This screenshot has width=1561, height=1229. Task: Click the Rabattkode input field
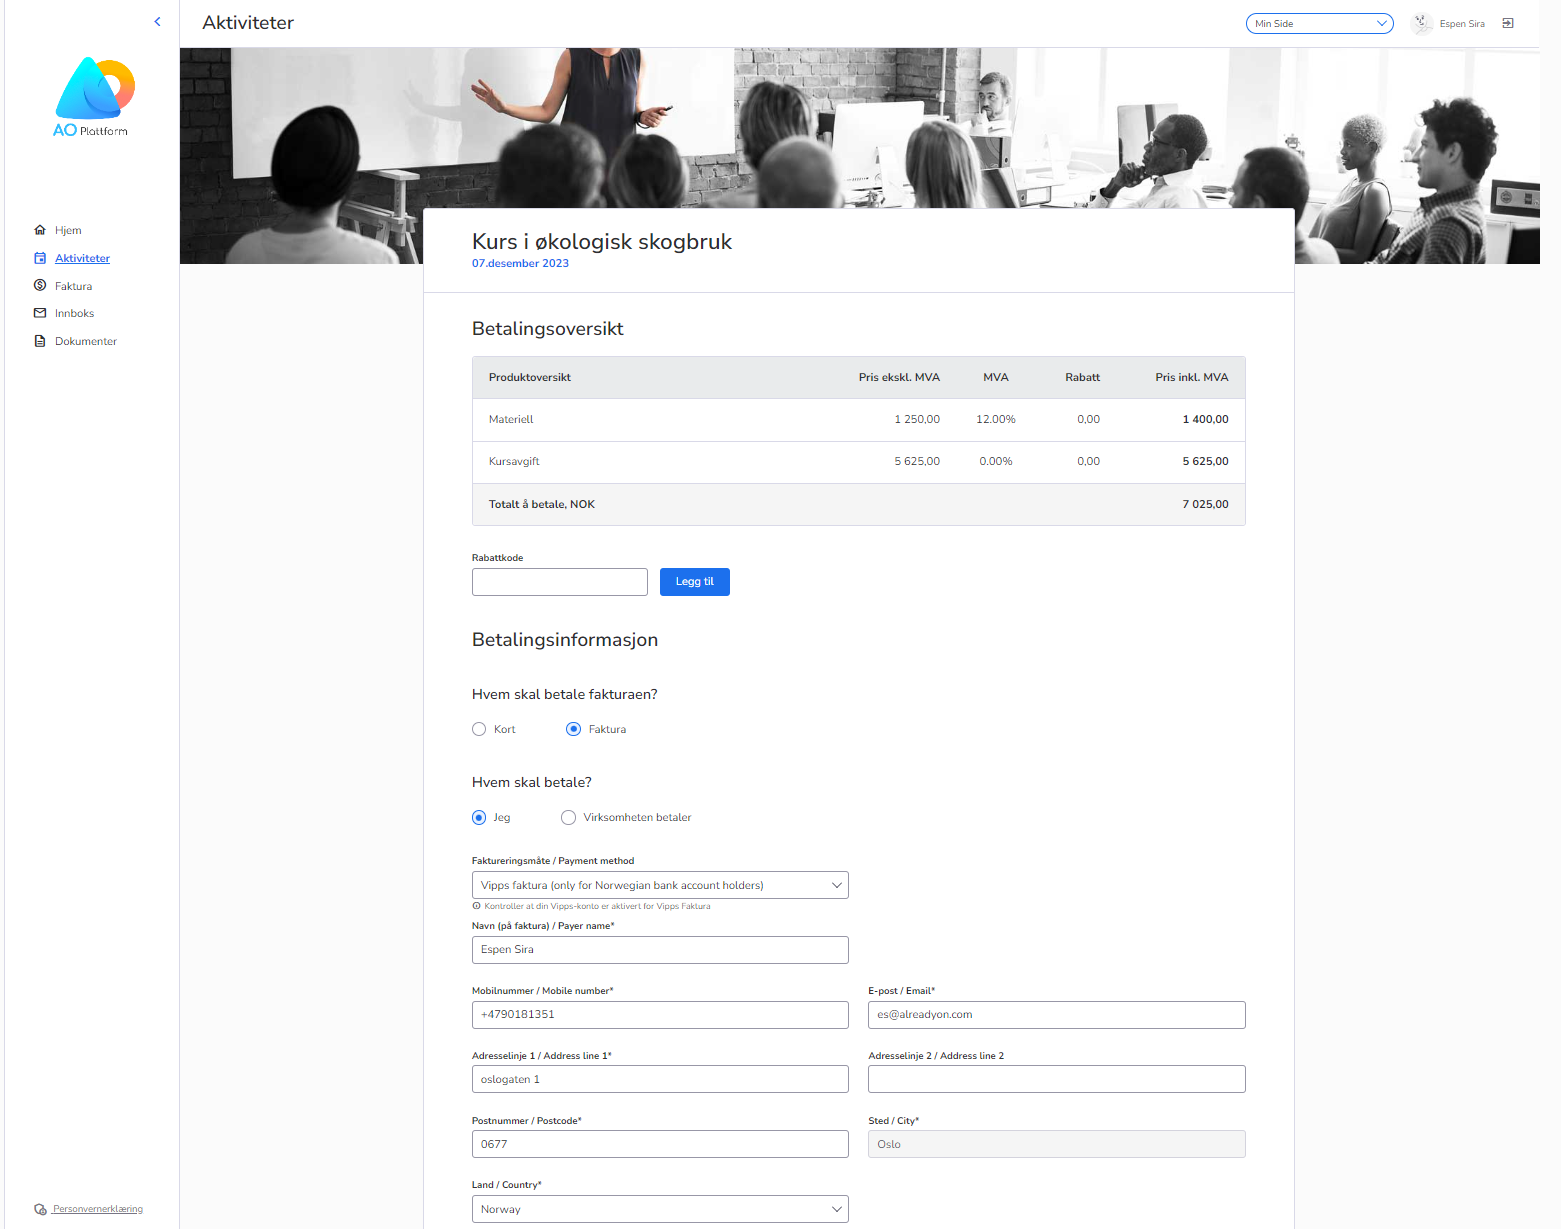click(560, 582)
